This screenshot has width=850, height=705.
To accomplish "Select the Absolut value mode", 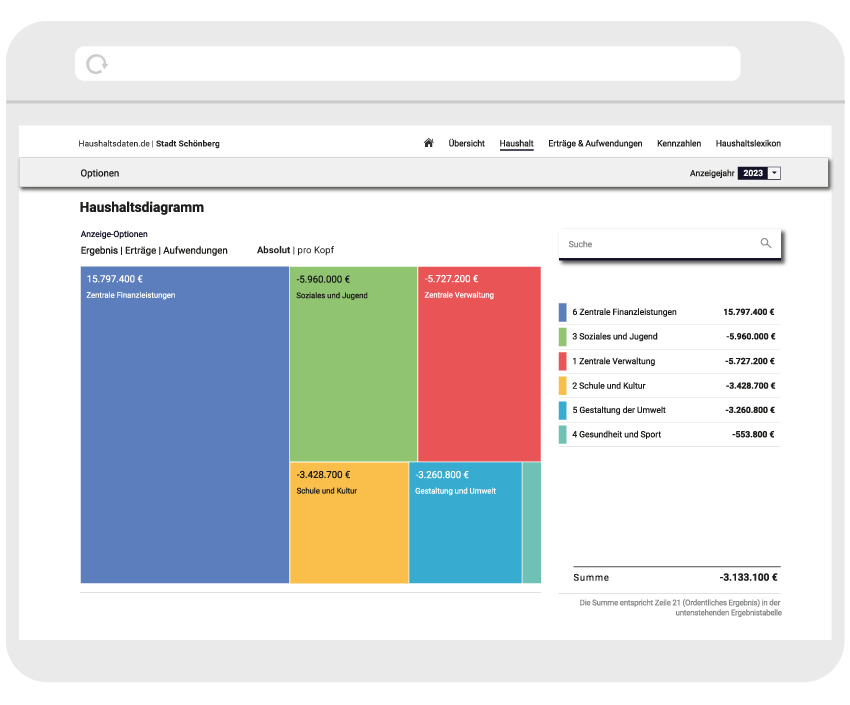I will pyautogui.click(x=273, y=250).
